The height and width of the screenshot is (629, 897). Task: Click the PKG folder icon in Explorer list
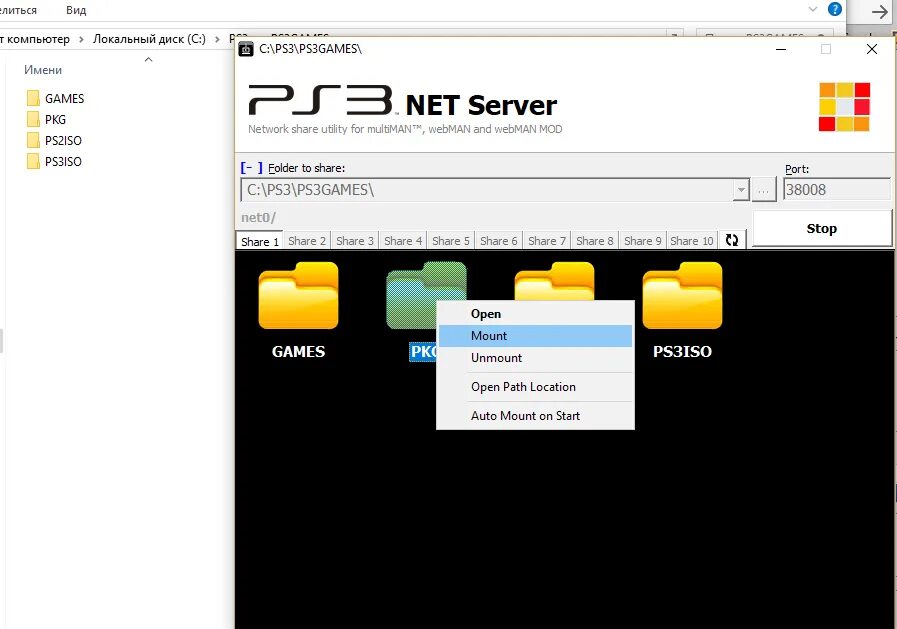[33, 120]
